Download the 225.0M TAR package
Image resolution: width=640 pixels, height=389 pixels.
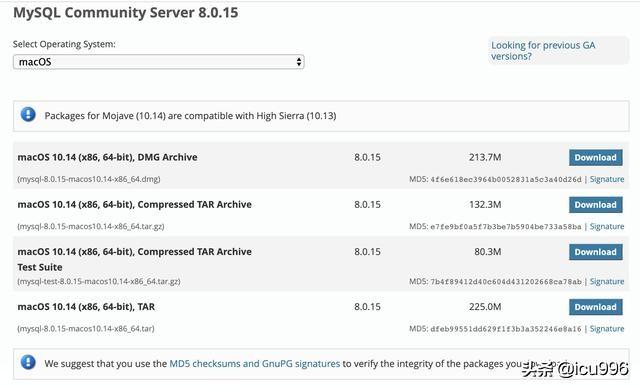click(x=596, y=307)
